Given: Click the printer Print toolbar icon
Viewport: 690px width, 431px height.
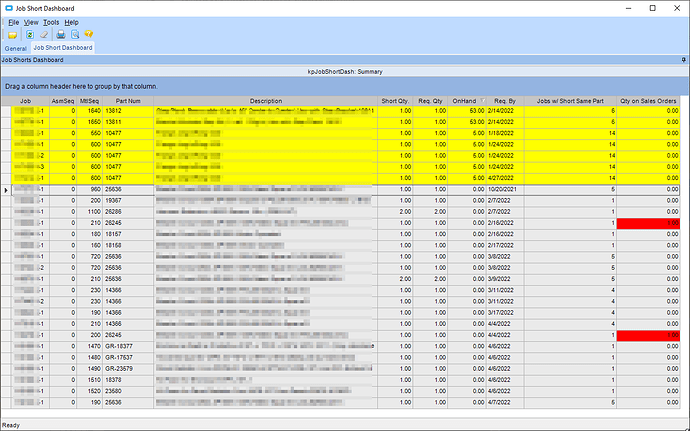Looking at the screenshot, I should (61, 34).
